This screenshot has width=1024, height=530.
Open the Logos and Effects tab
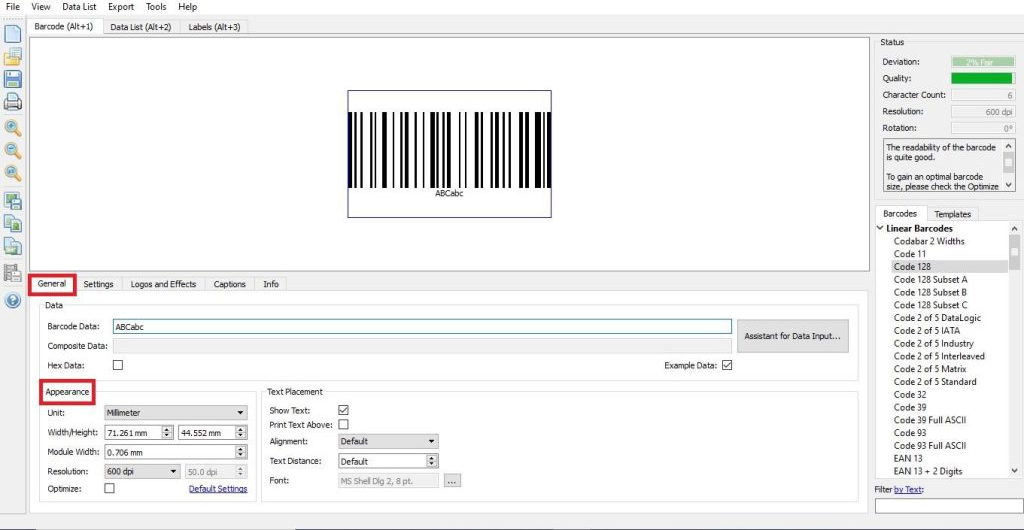pyautogui.click(x=163, y=284)
